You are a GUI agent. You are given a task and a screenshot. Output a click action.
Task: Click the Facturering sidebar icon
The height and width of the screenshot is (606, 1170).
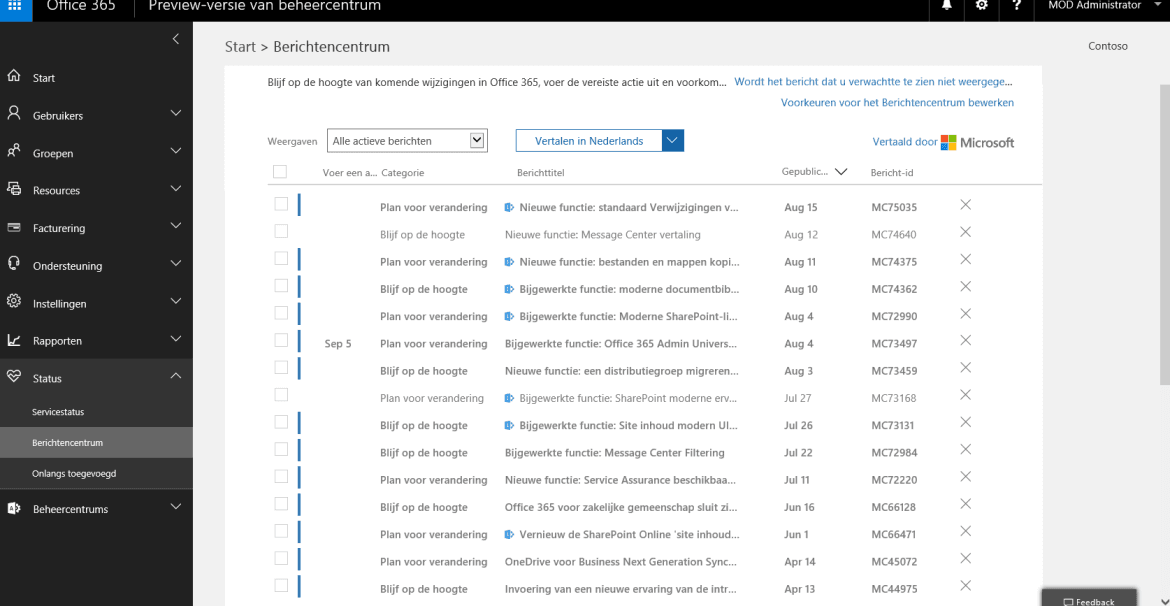pos(13,227)
